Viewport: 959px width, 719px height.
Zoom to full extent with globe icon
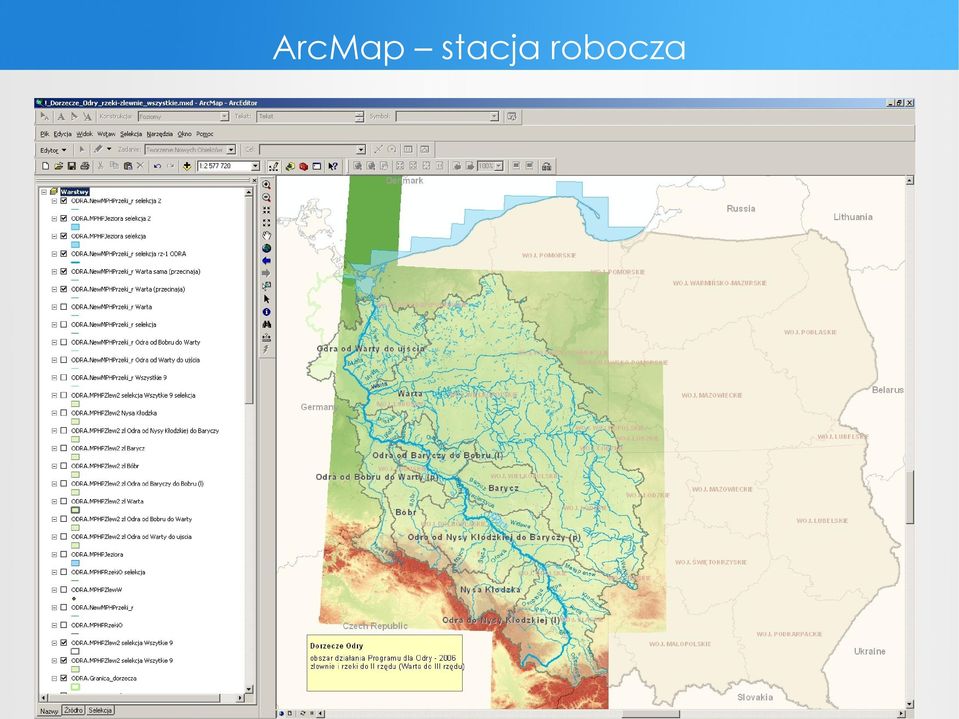point(267,248)
